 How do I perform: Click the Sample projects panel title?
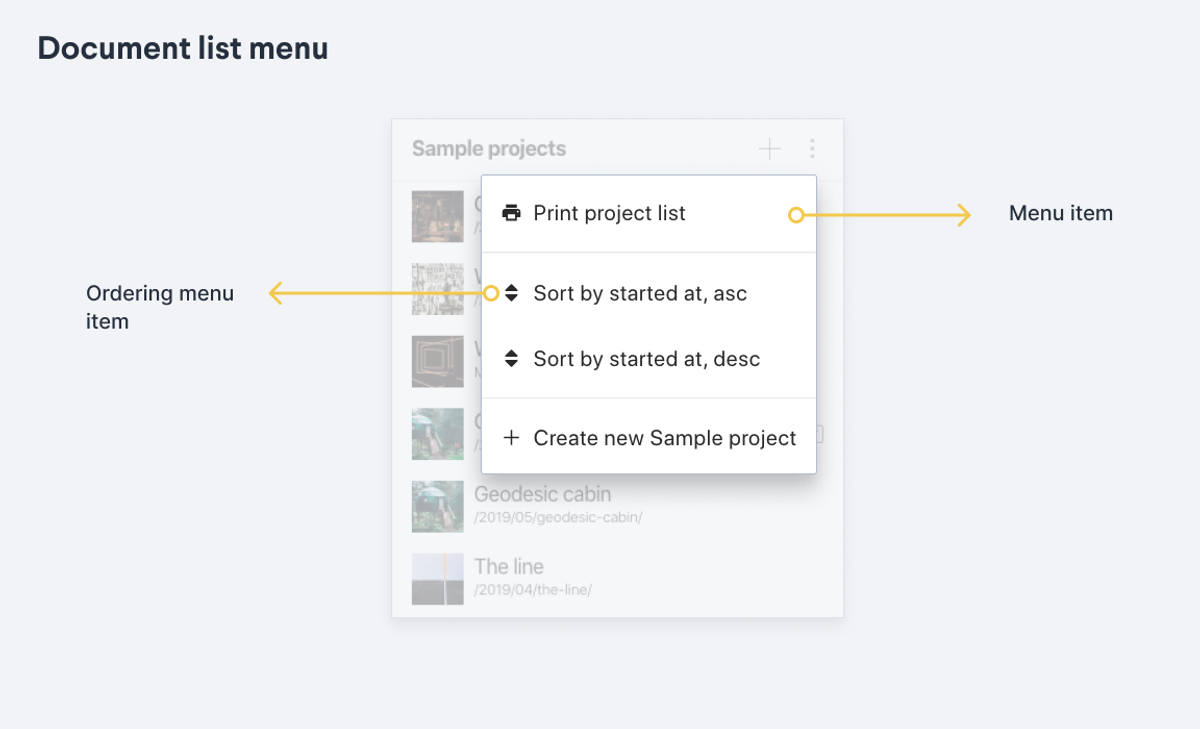(489, 148)
